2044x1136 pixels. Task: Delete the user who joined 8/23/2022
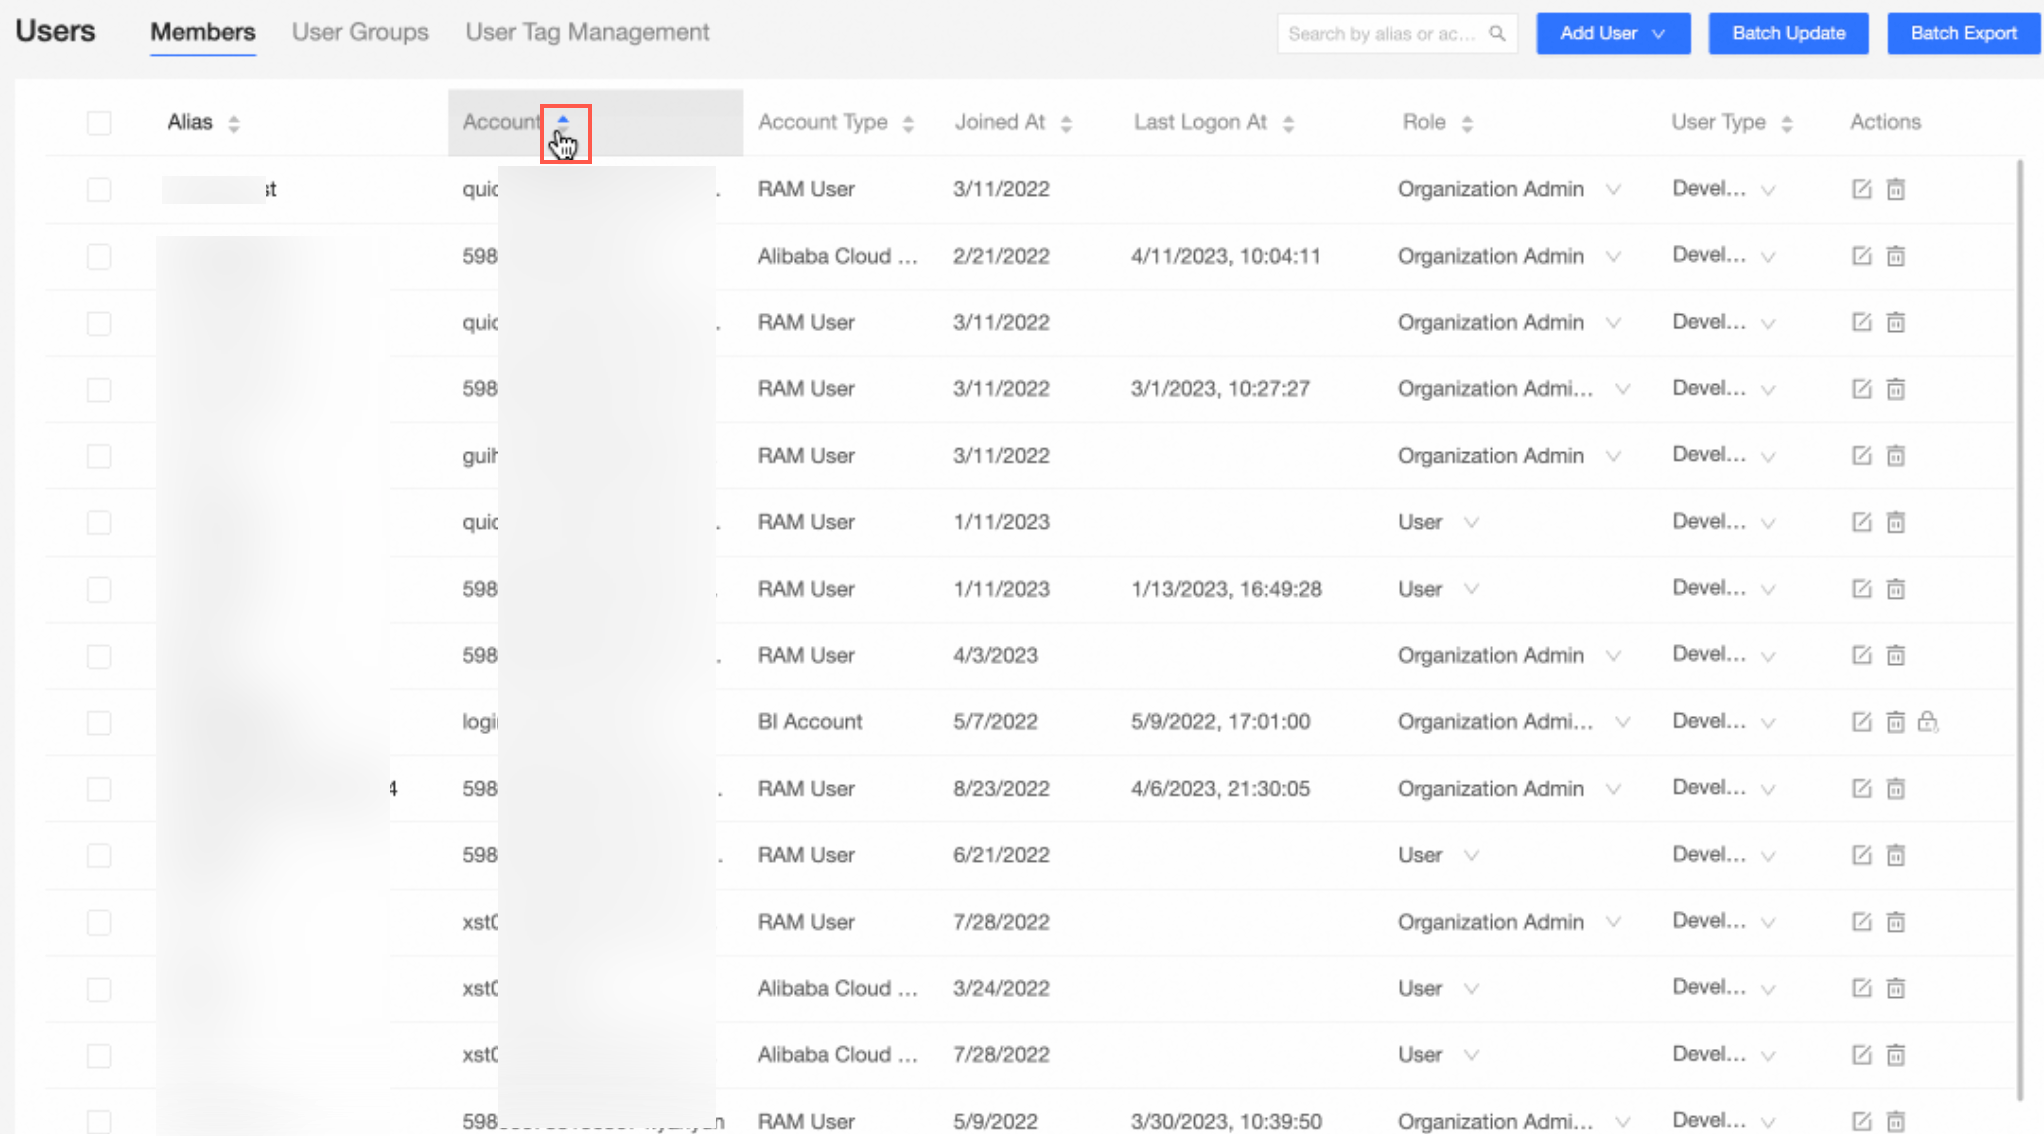(x=1895, y=789)
